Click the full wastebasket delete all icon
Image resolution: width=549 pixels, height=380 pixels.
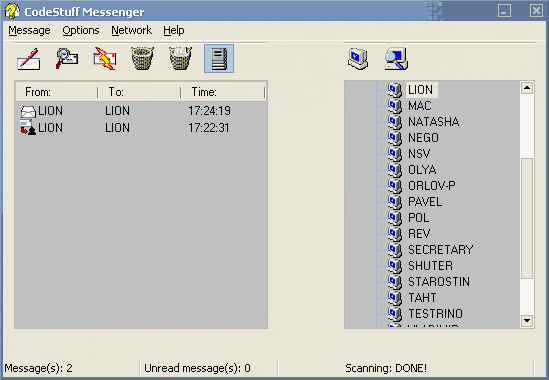[180, 58]
